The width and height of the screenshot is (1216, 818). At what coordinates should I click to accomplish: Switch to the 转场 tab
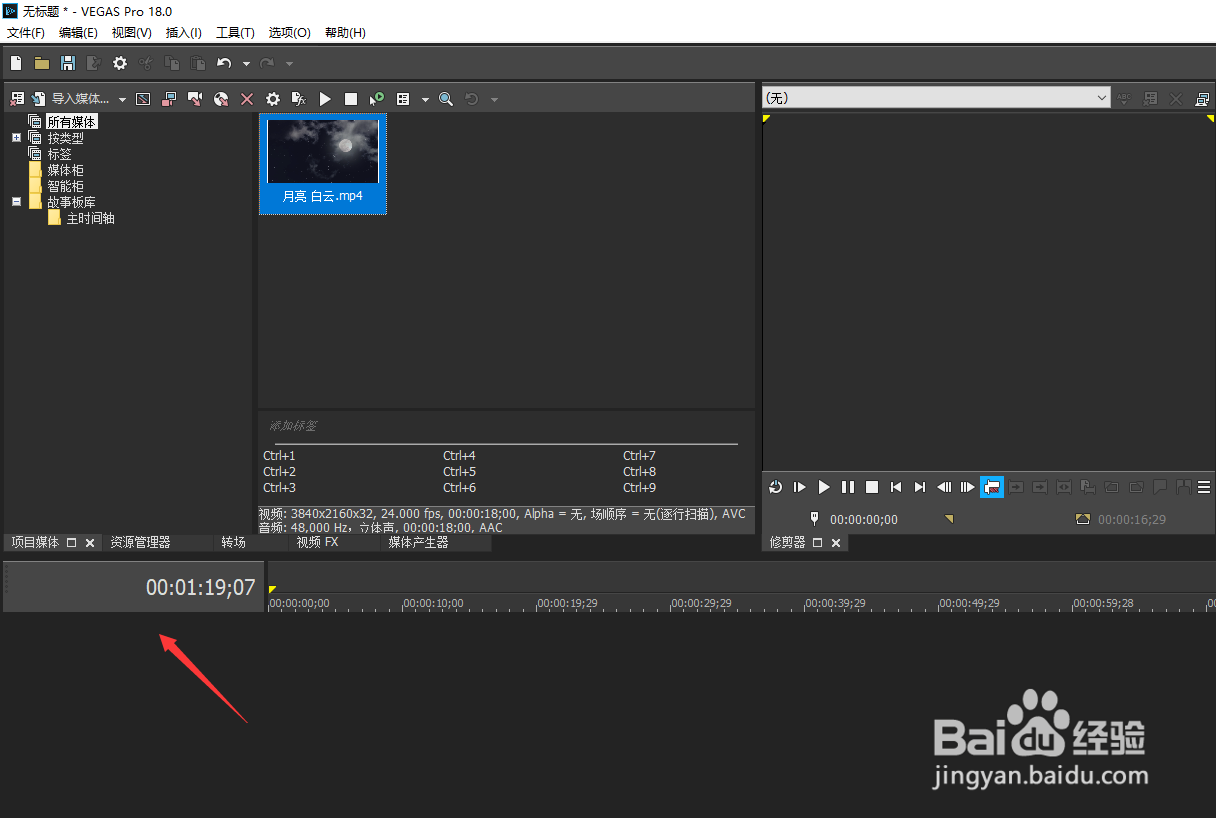tap(233, 543)
